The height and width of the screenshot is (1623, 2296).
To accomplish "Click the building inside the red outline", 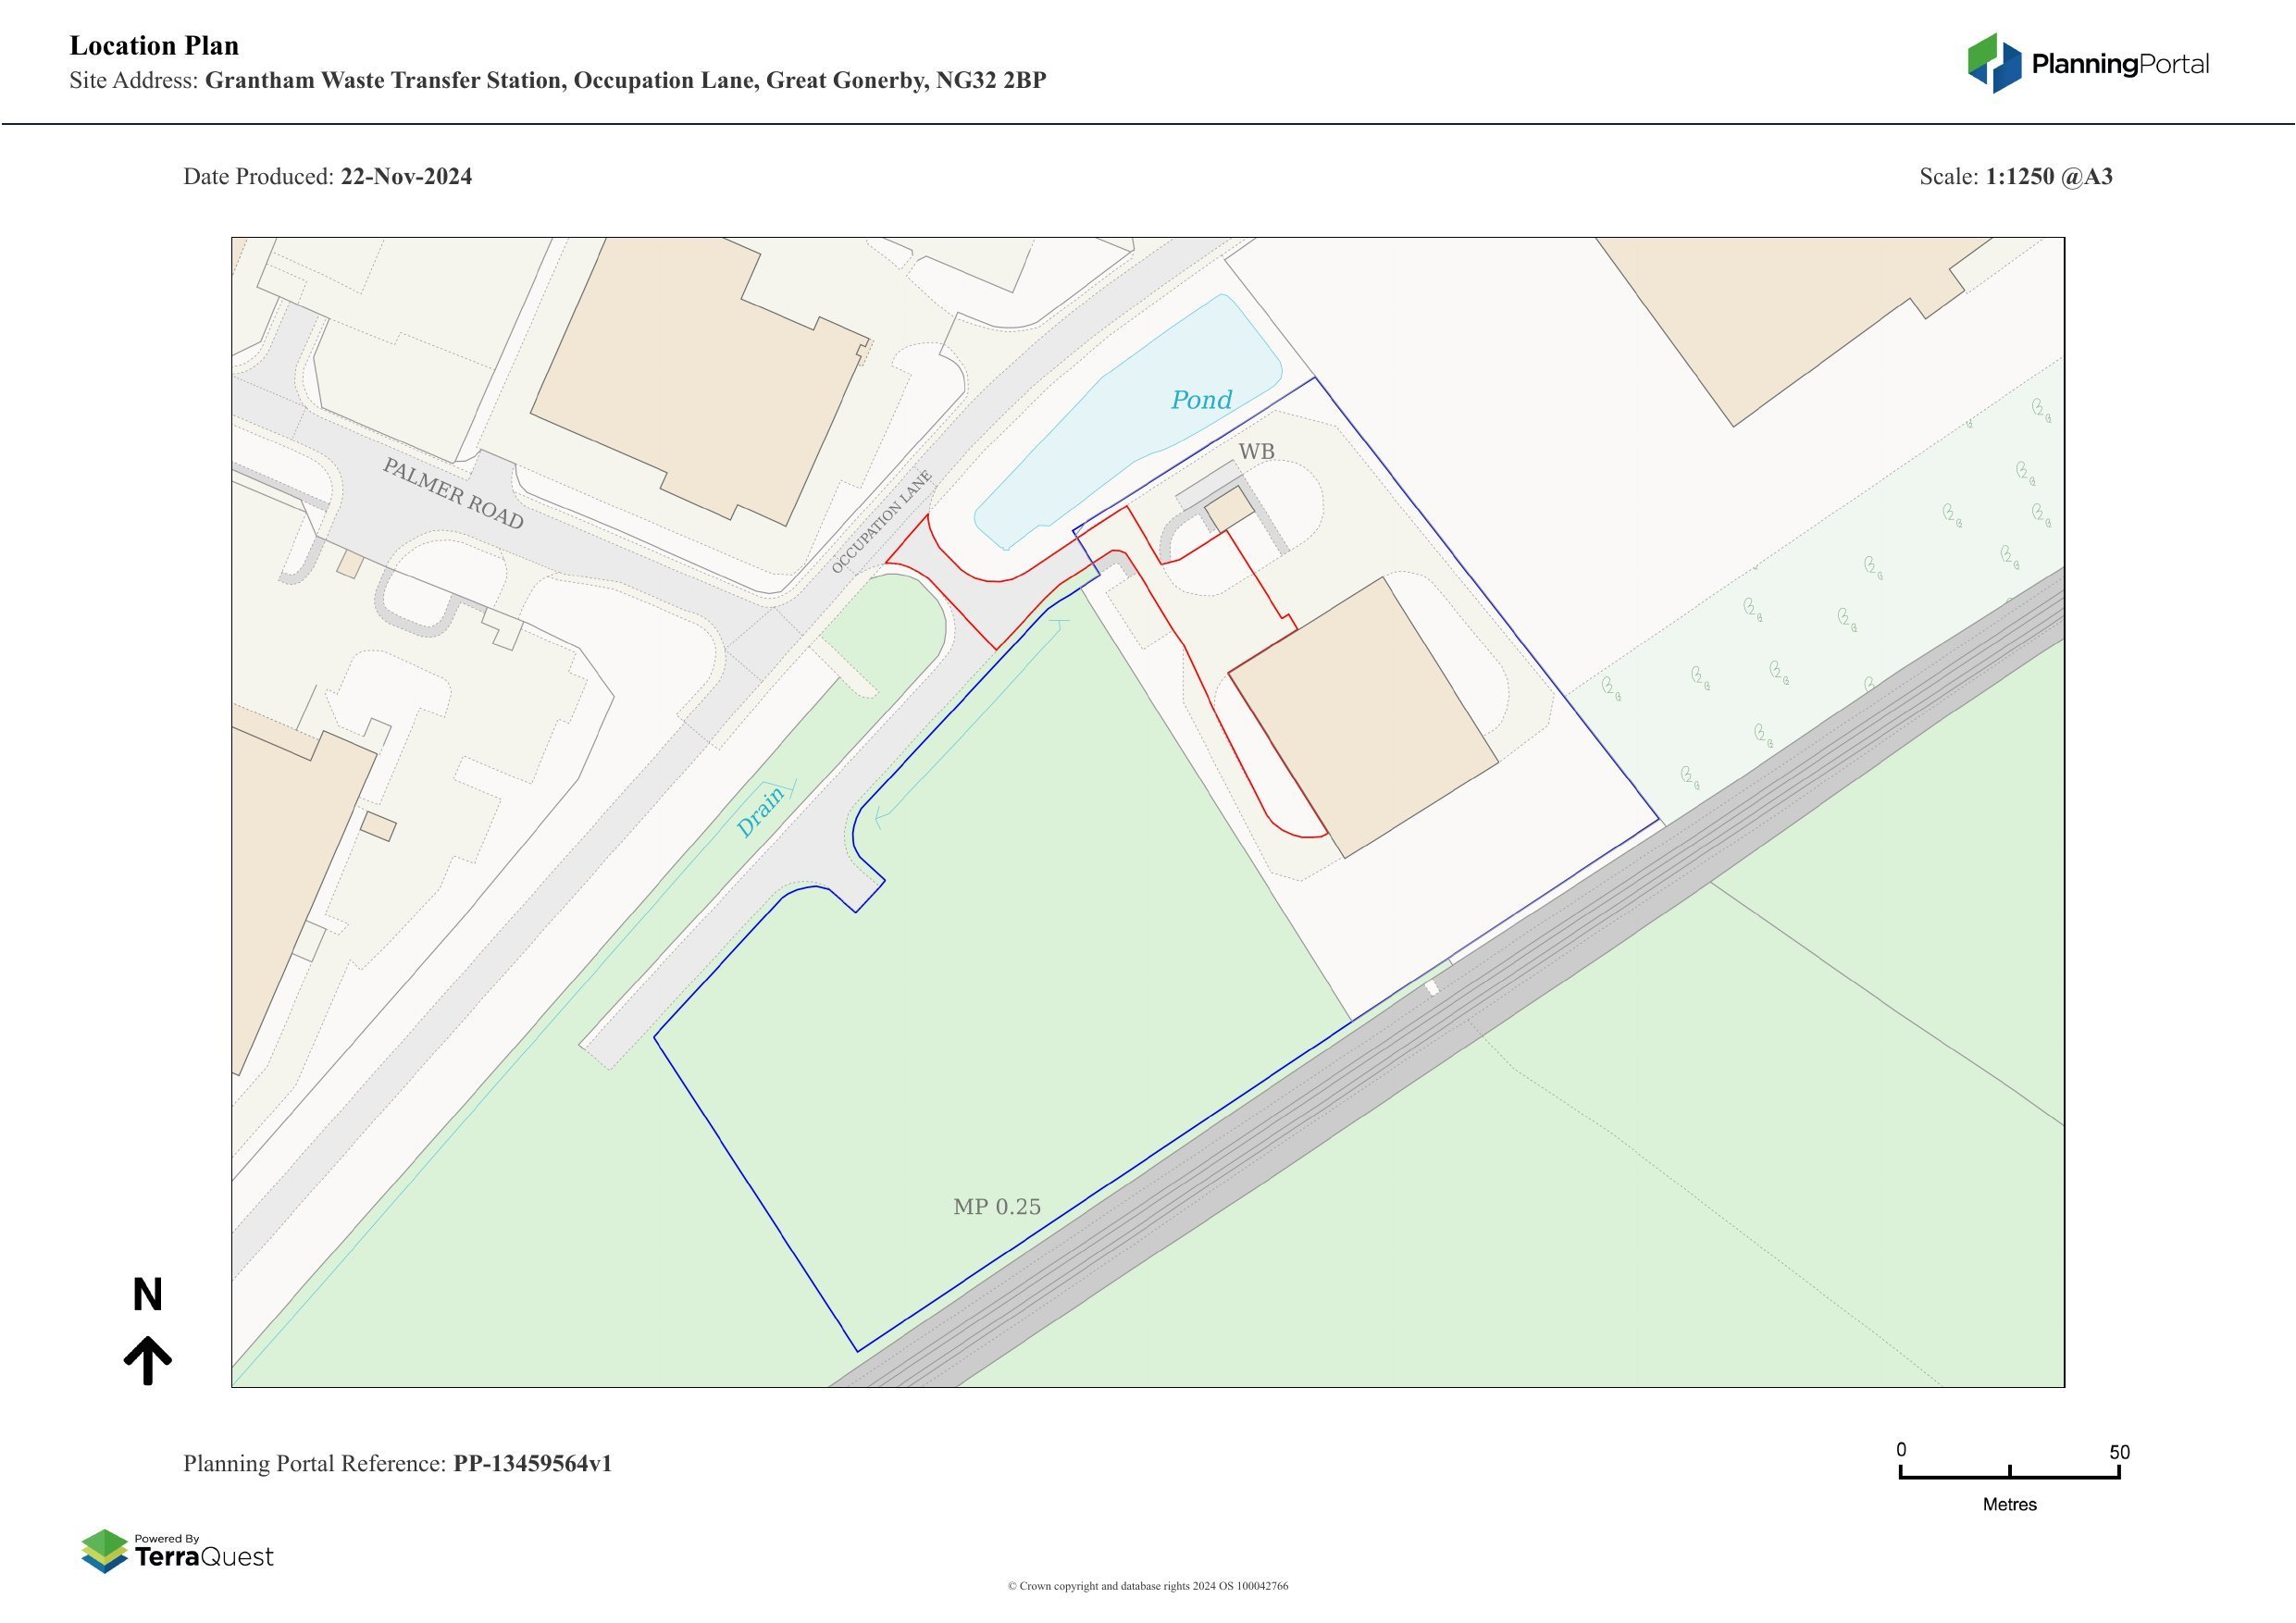I will (1362, 716).
